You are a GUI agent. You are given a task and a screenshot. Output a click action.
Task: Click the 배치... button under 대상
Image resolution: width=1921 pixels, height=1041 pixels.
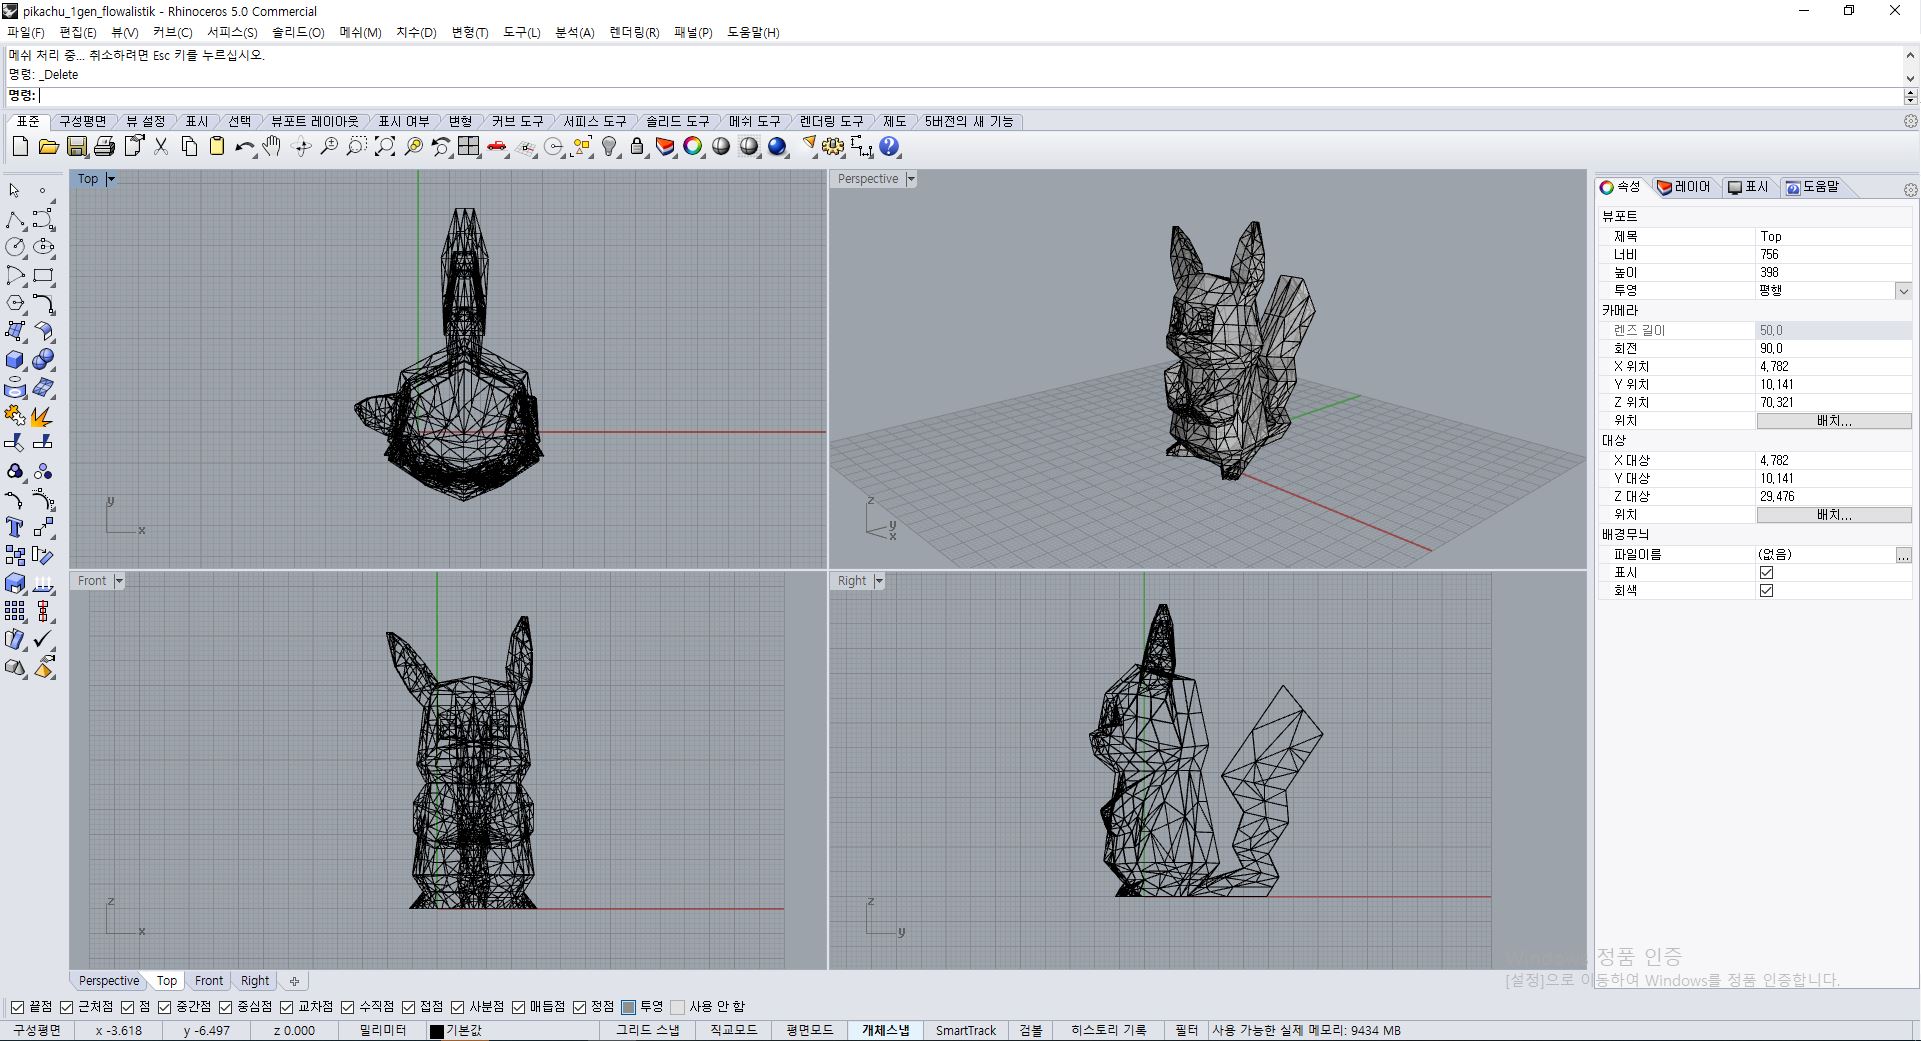[1834, 515]
